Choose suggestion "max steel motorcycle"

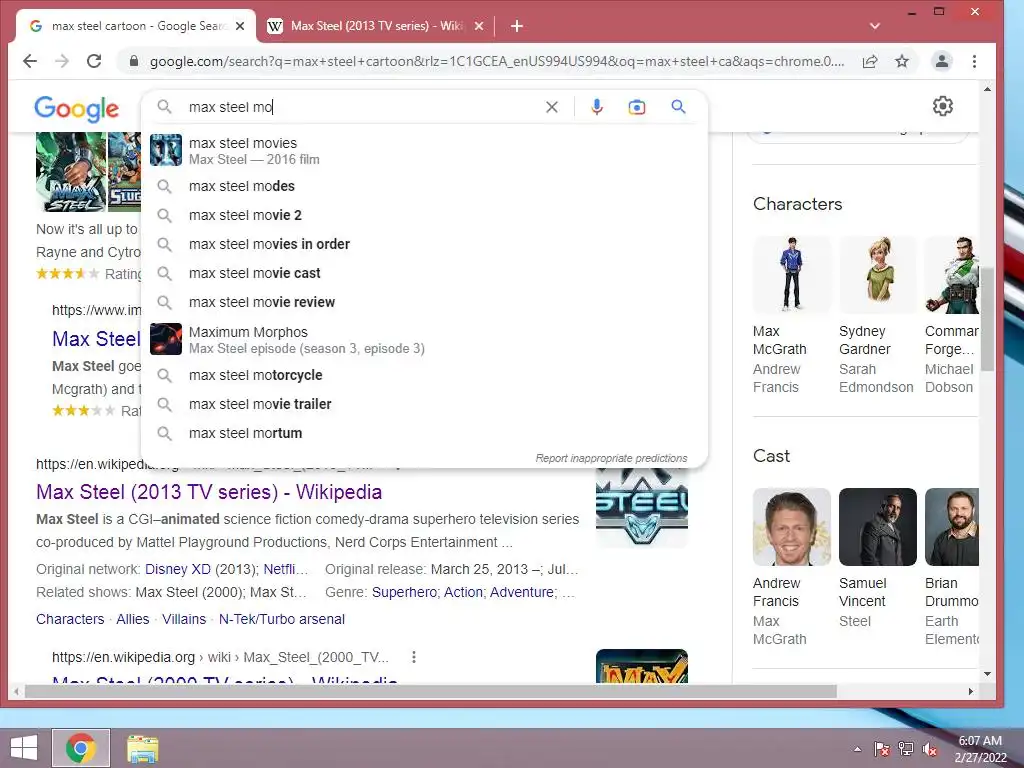tap(424, 375)
